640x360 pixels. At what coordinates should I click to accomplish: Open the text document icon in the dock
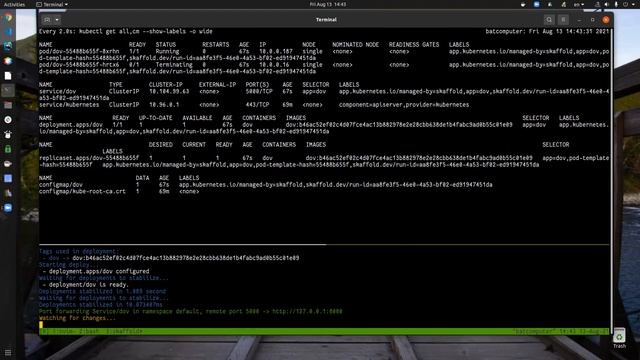[x=8, y=76]
